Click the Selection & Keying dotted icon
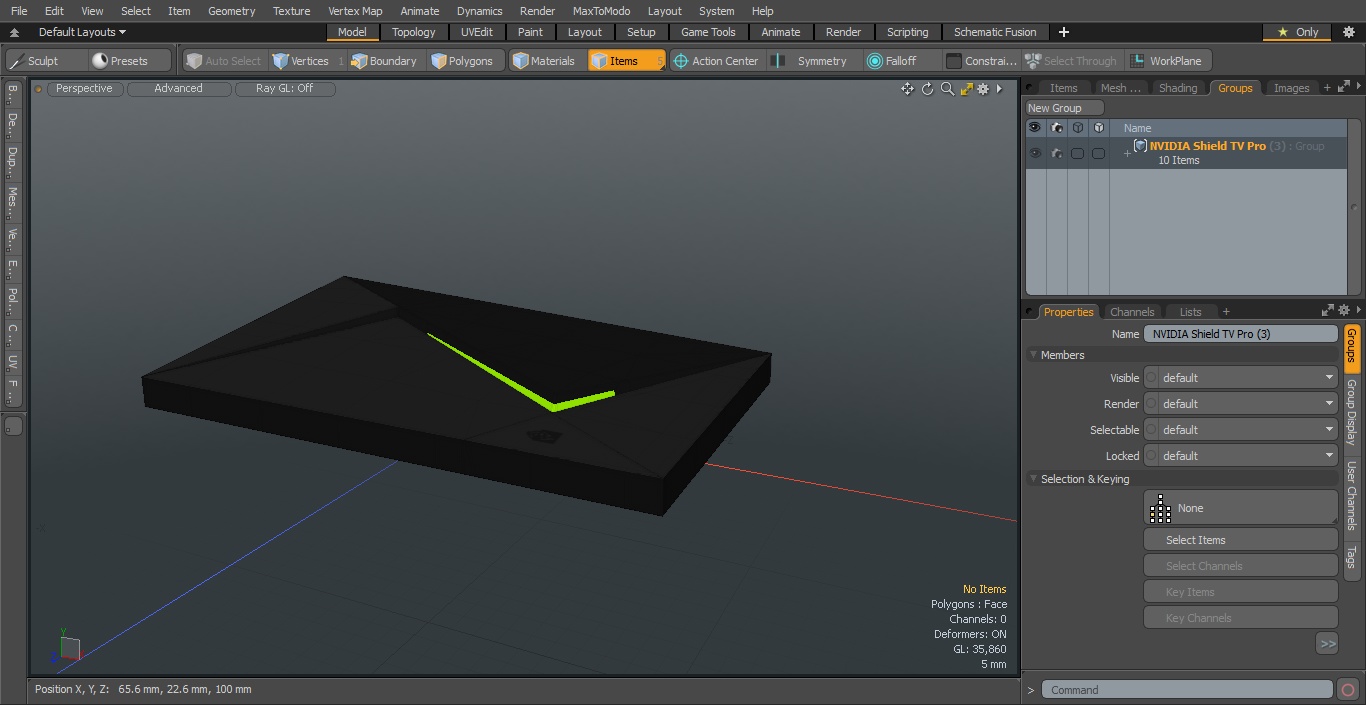The width and height of the screenshot is (1366, 705). tap(1160, 508)
